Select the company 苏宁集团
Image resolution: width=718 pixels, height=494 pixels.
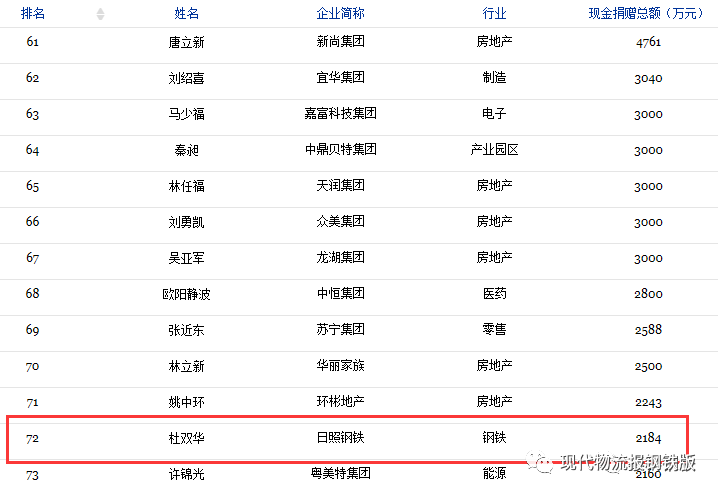[x=340, y=329]
